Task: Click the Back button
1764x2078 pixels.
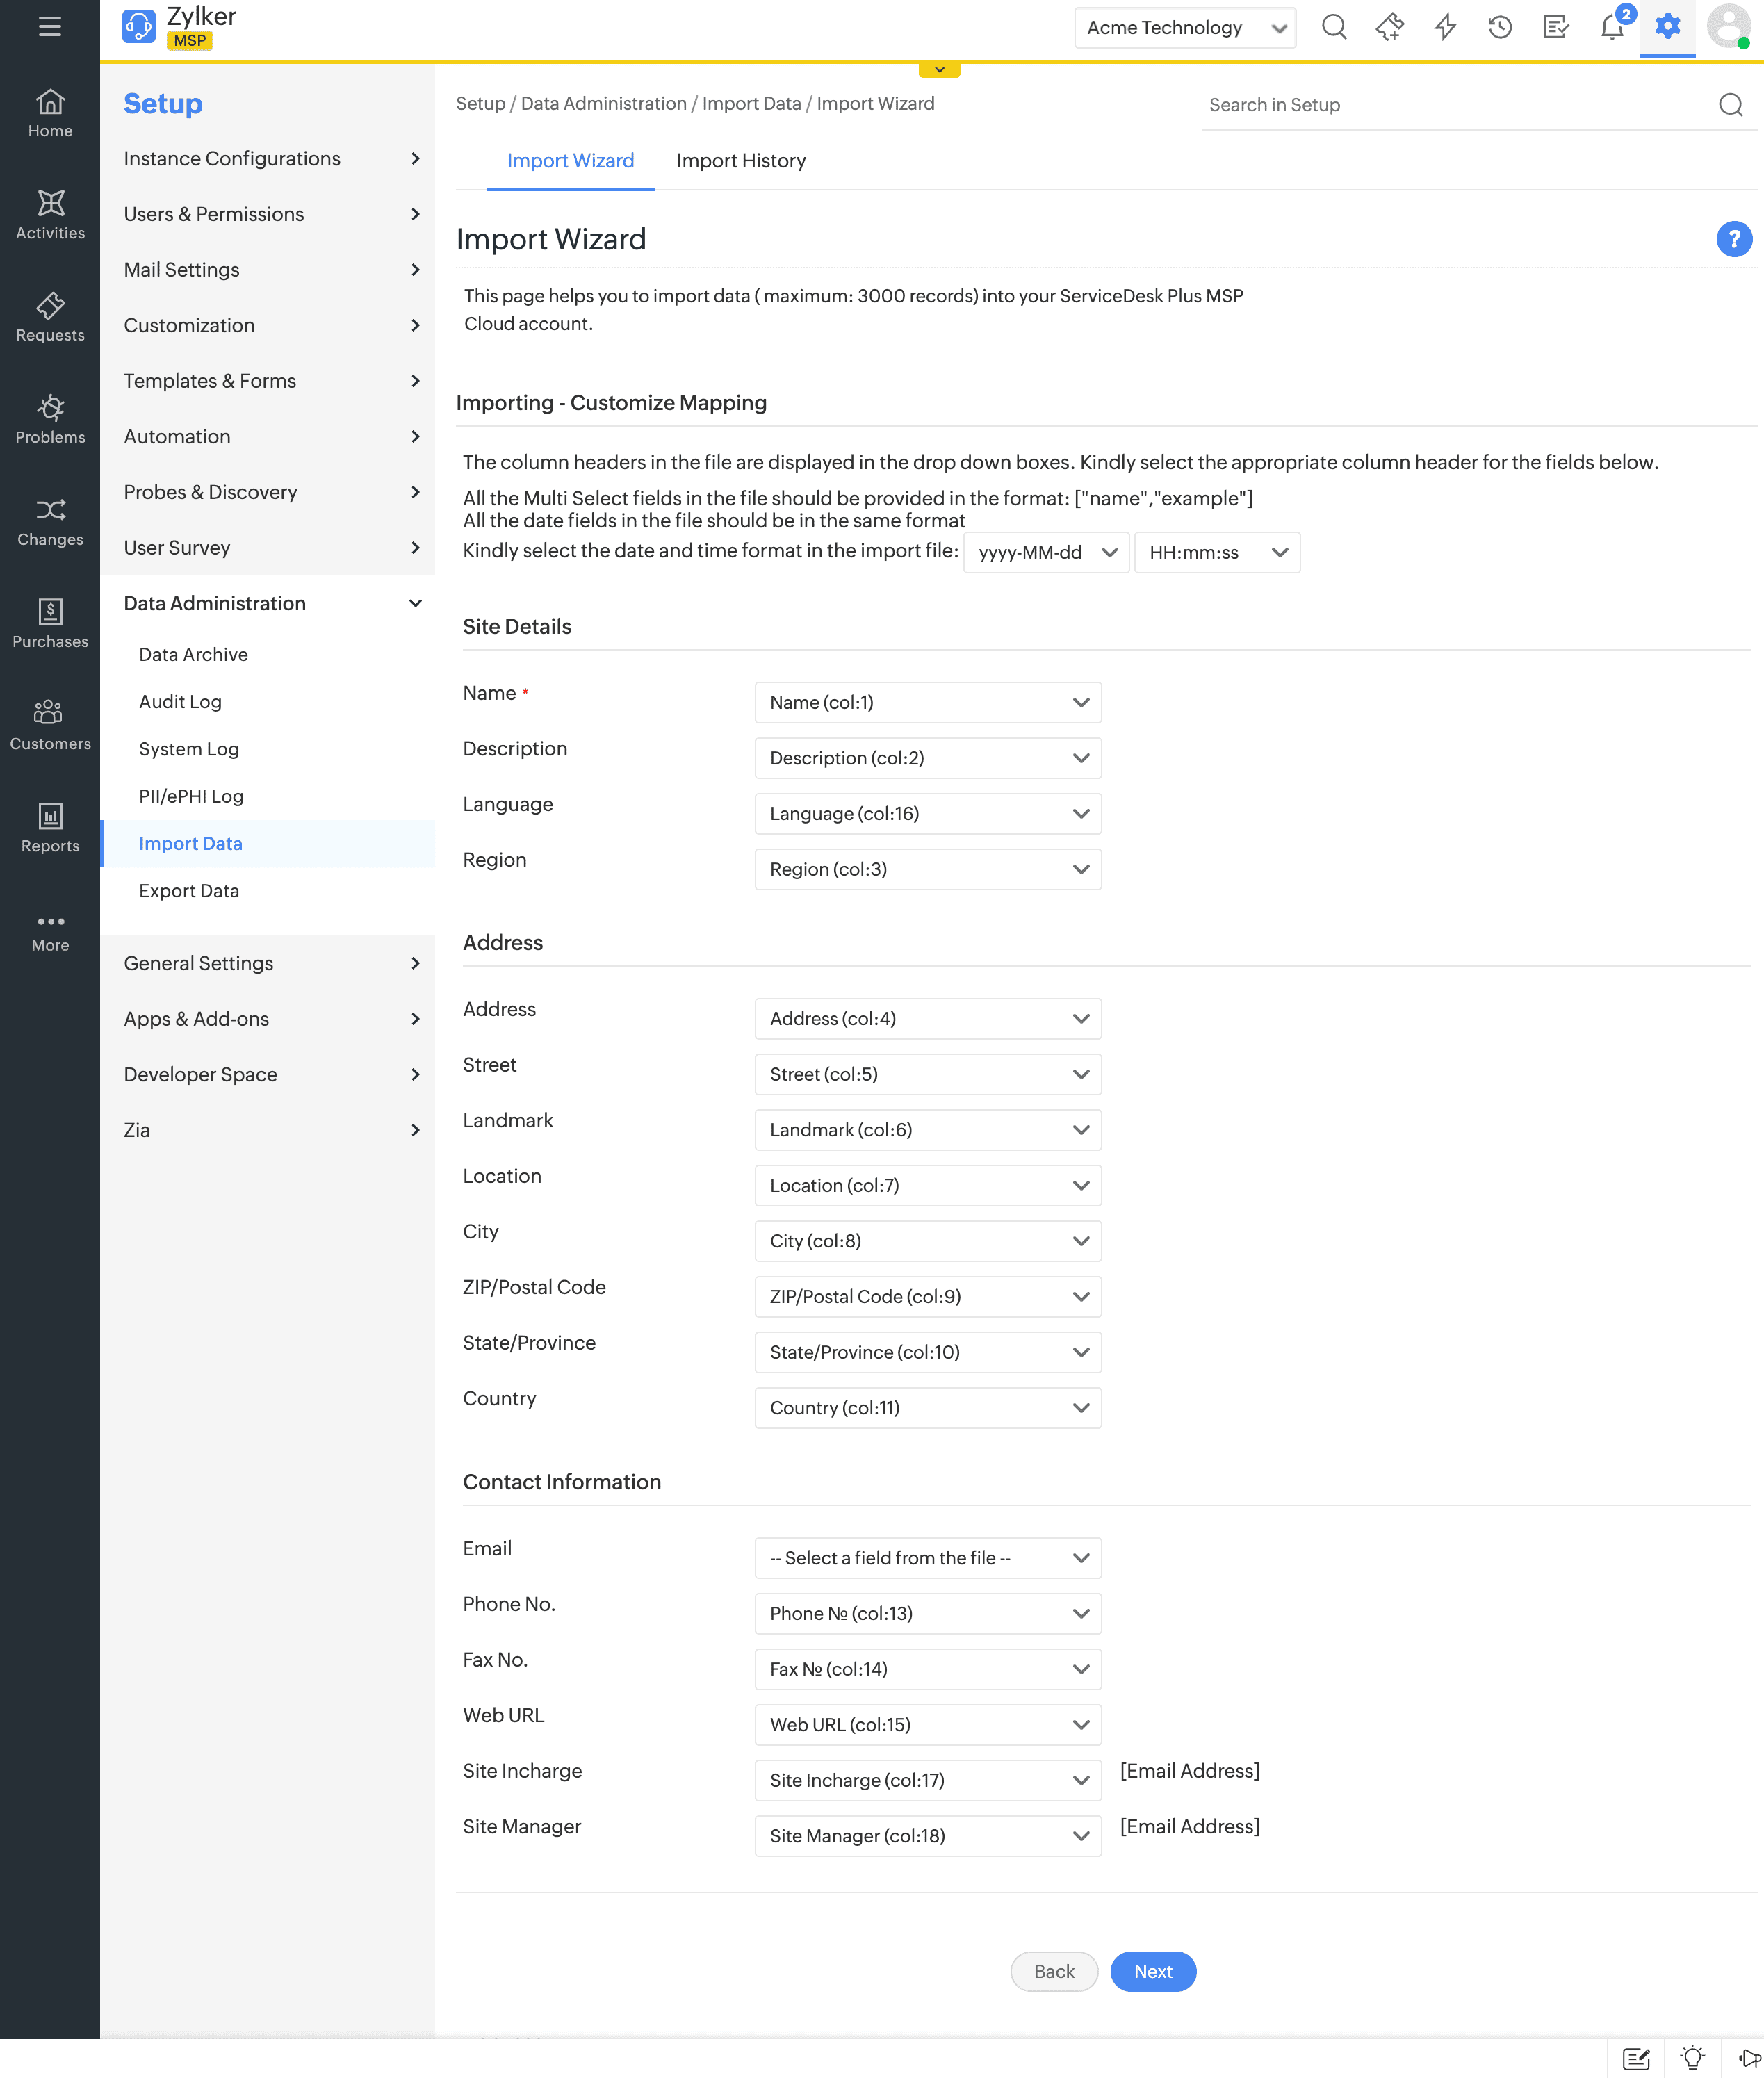Action: pos(1053,1971)
